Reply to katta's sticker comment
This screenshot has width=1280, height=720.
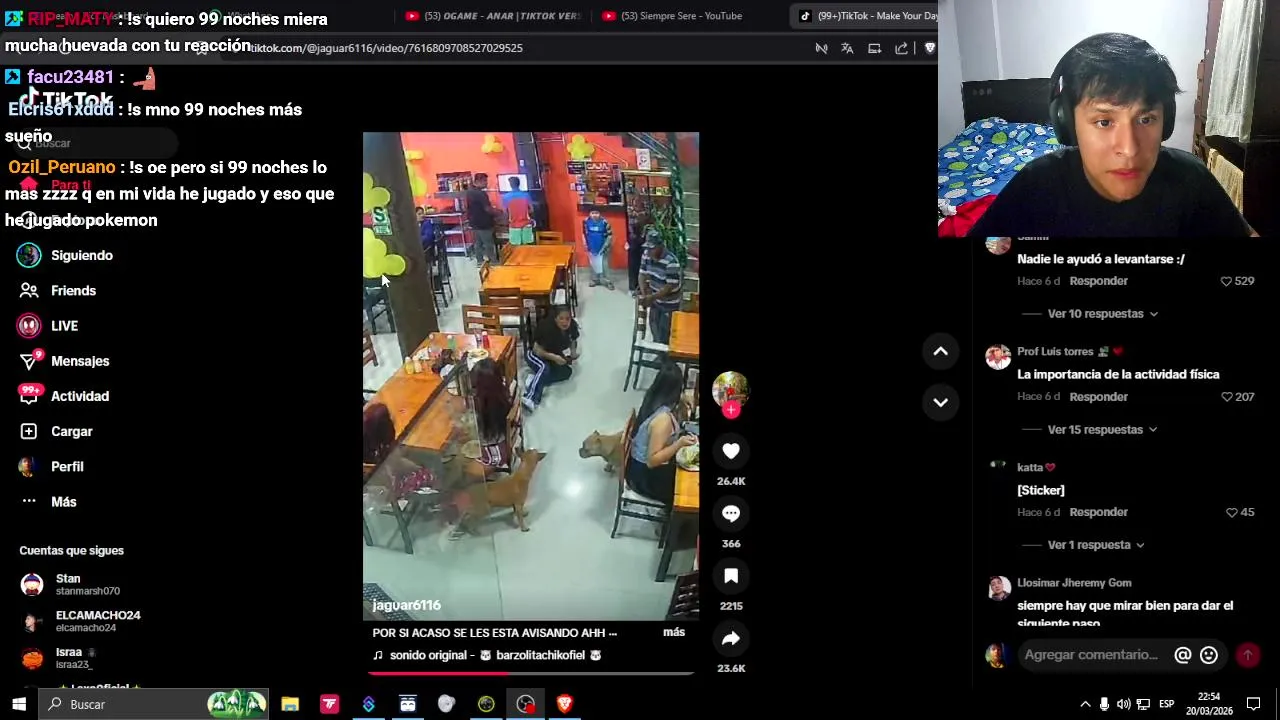click(x=1098, y=512)
